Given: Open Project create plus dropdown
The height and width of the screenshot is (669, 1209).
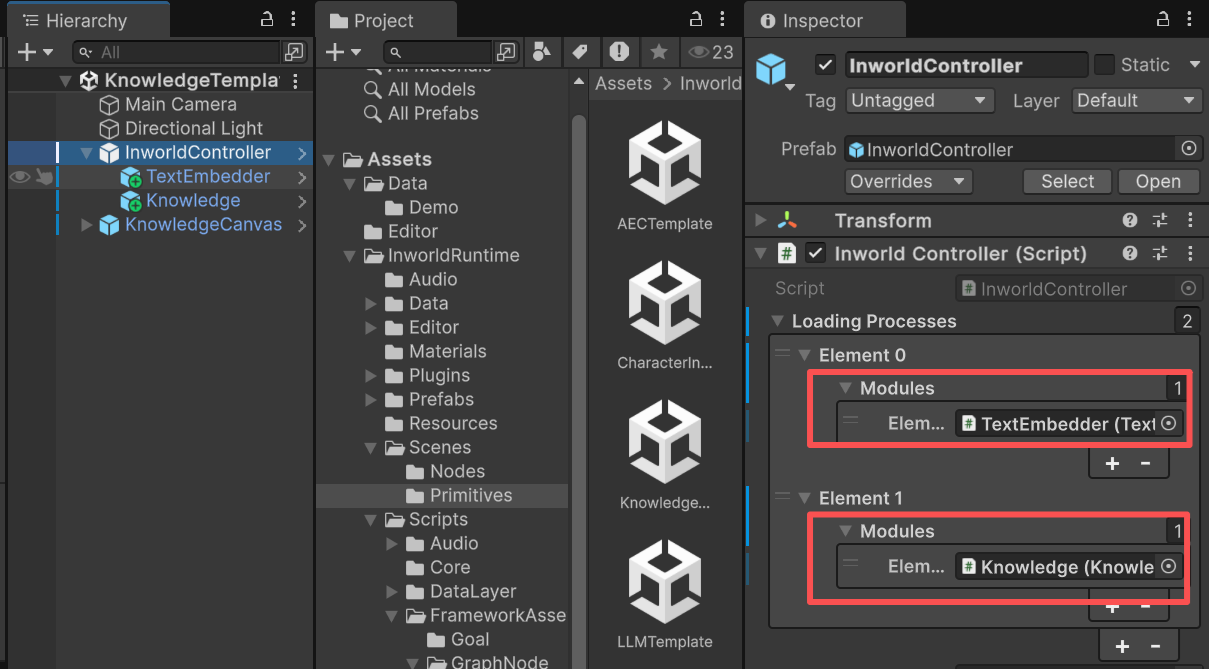Looking at the screenshot, I should pyautogui.click(x=346, y=52).
